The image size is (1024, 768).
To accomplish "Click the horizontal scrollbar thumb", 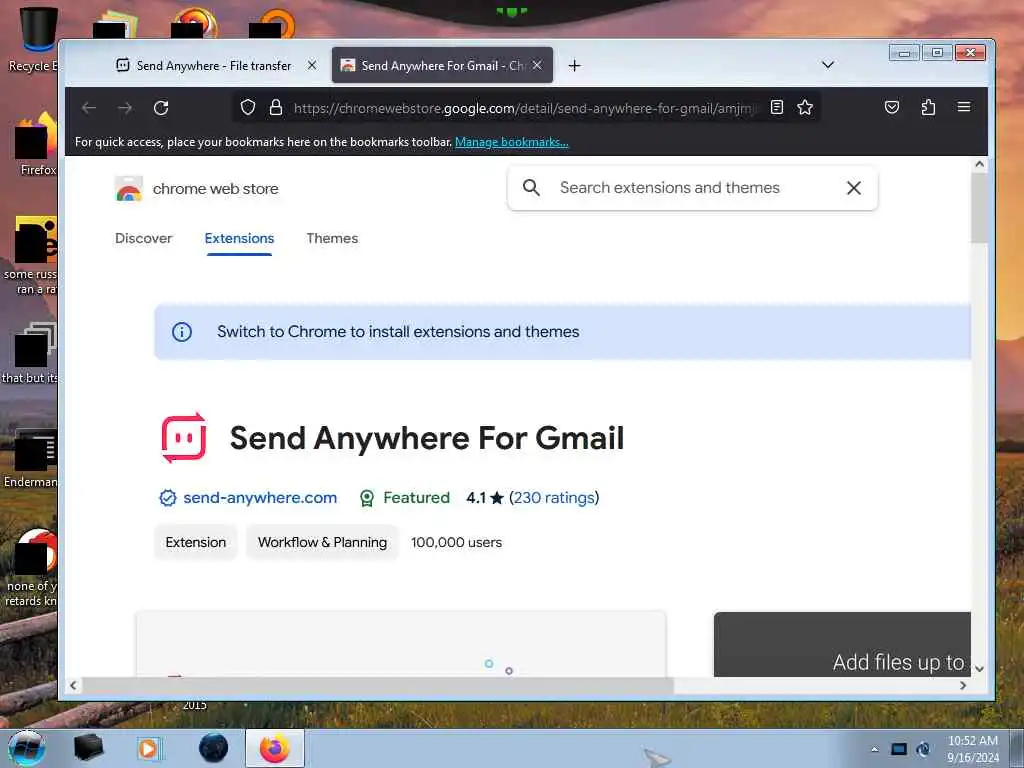I will [377, 685].
